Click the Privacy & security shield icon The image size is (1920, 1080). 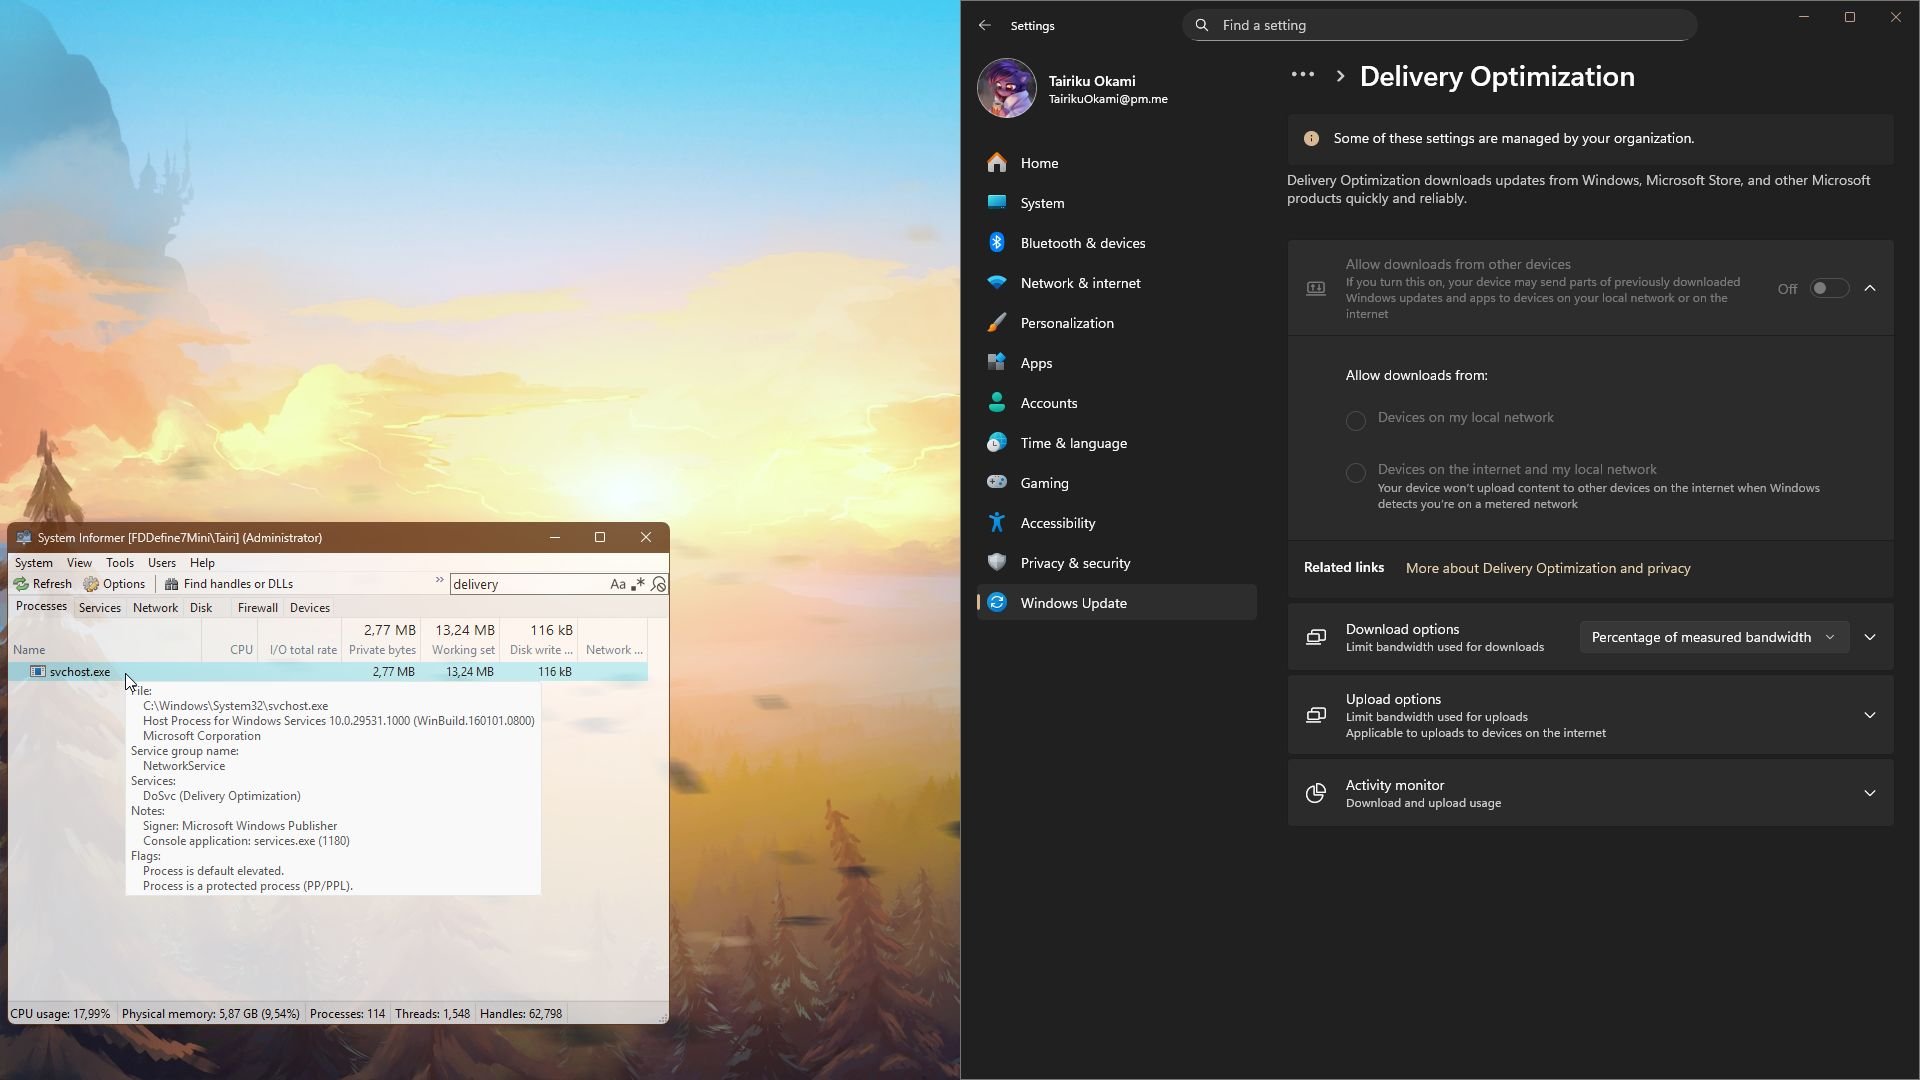click(997, 563)
